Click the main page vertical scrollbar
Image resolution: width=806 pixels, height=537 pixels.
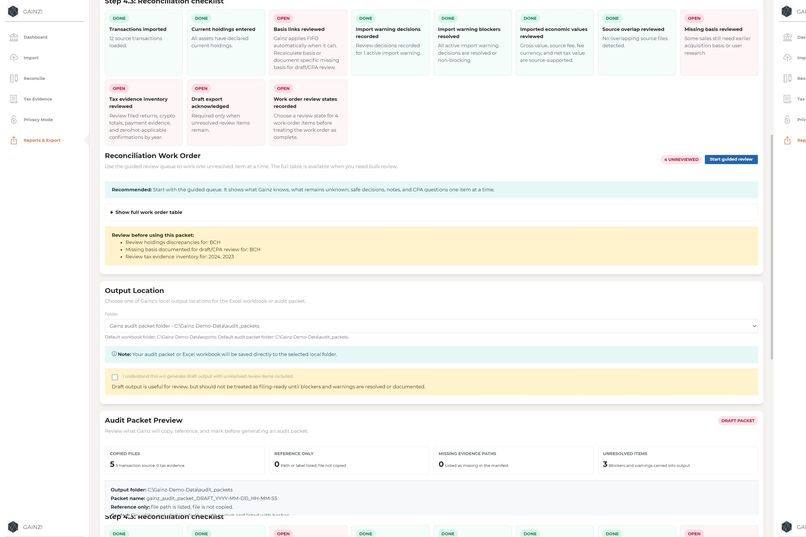pos(772,247)
